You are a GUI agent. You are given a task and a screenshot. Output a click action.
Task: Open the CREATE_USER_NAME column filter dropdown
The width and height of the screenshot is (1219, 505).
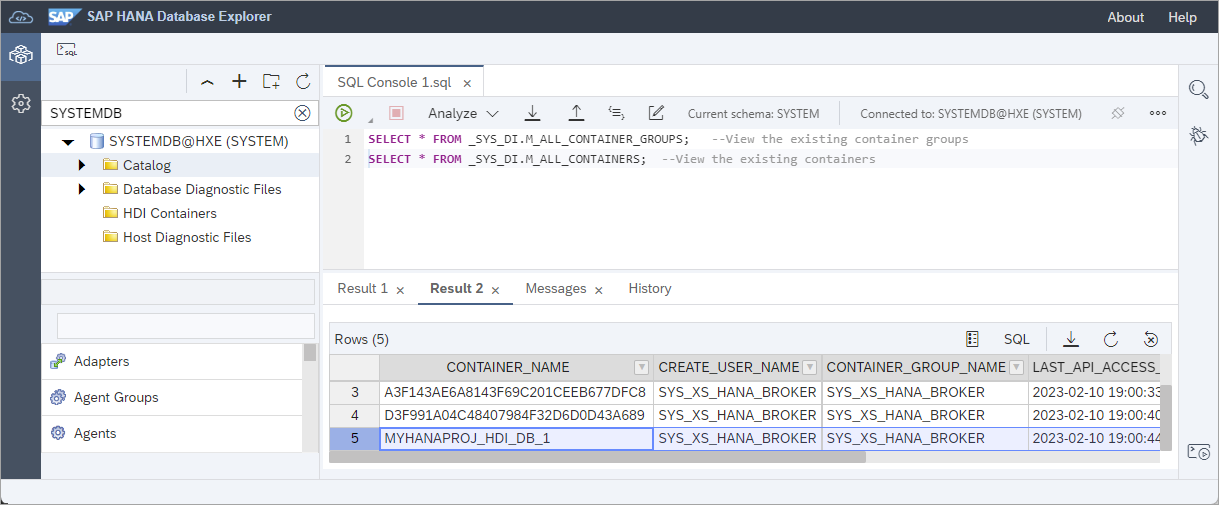pos(810,367)
